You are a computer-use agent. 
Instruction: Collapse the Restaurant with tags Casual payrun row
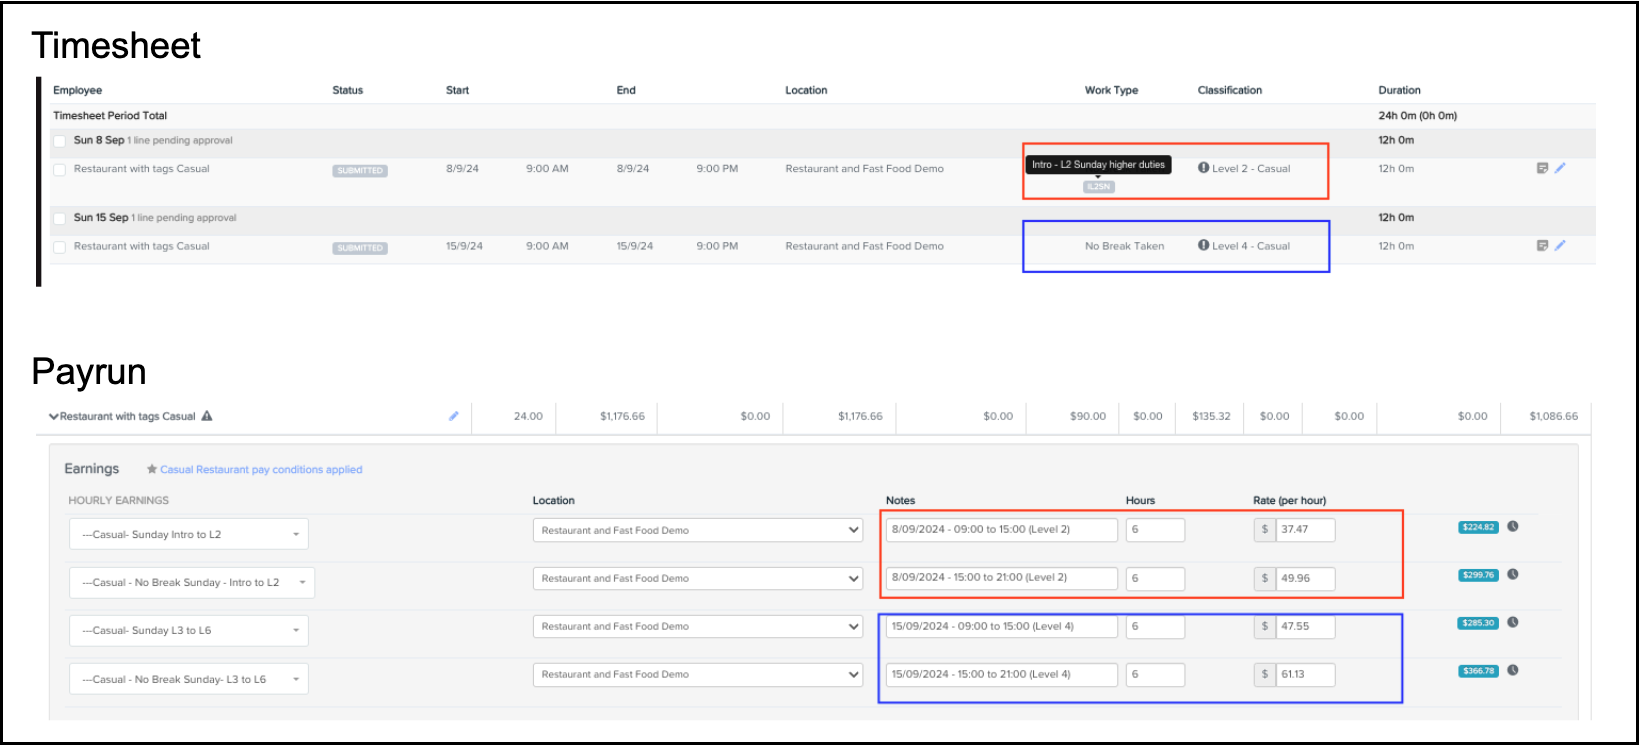[x=53, y=416]
